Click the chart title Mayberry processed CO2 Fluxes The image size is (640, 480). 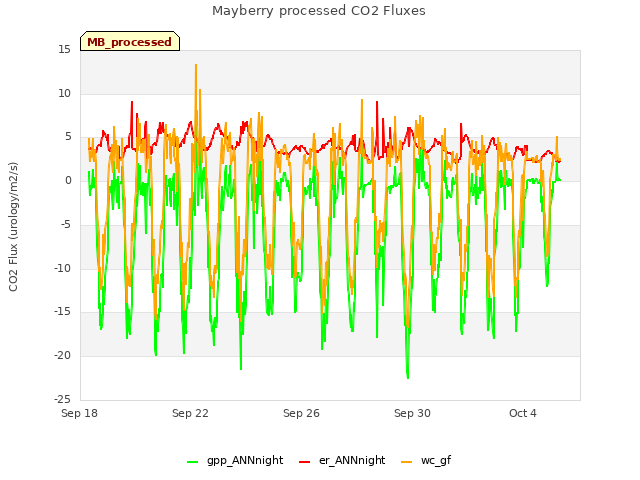319,11
